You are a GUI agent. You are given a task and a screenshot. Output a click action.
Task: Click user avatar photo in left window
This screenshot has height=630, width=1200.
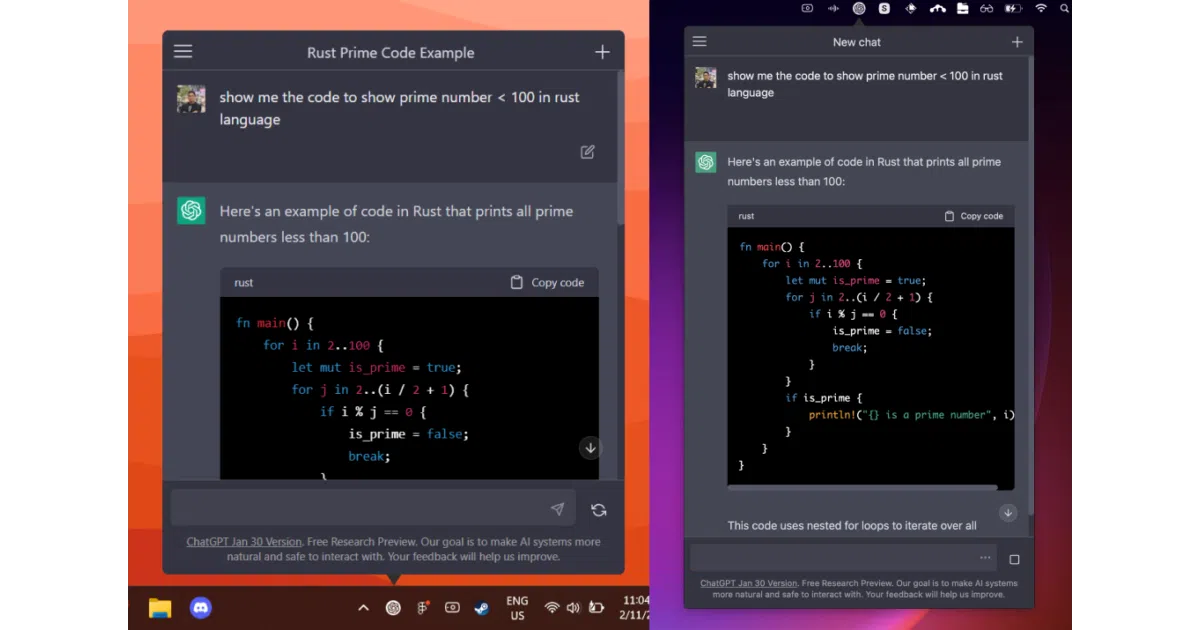pos(191,98)
